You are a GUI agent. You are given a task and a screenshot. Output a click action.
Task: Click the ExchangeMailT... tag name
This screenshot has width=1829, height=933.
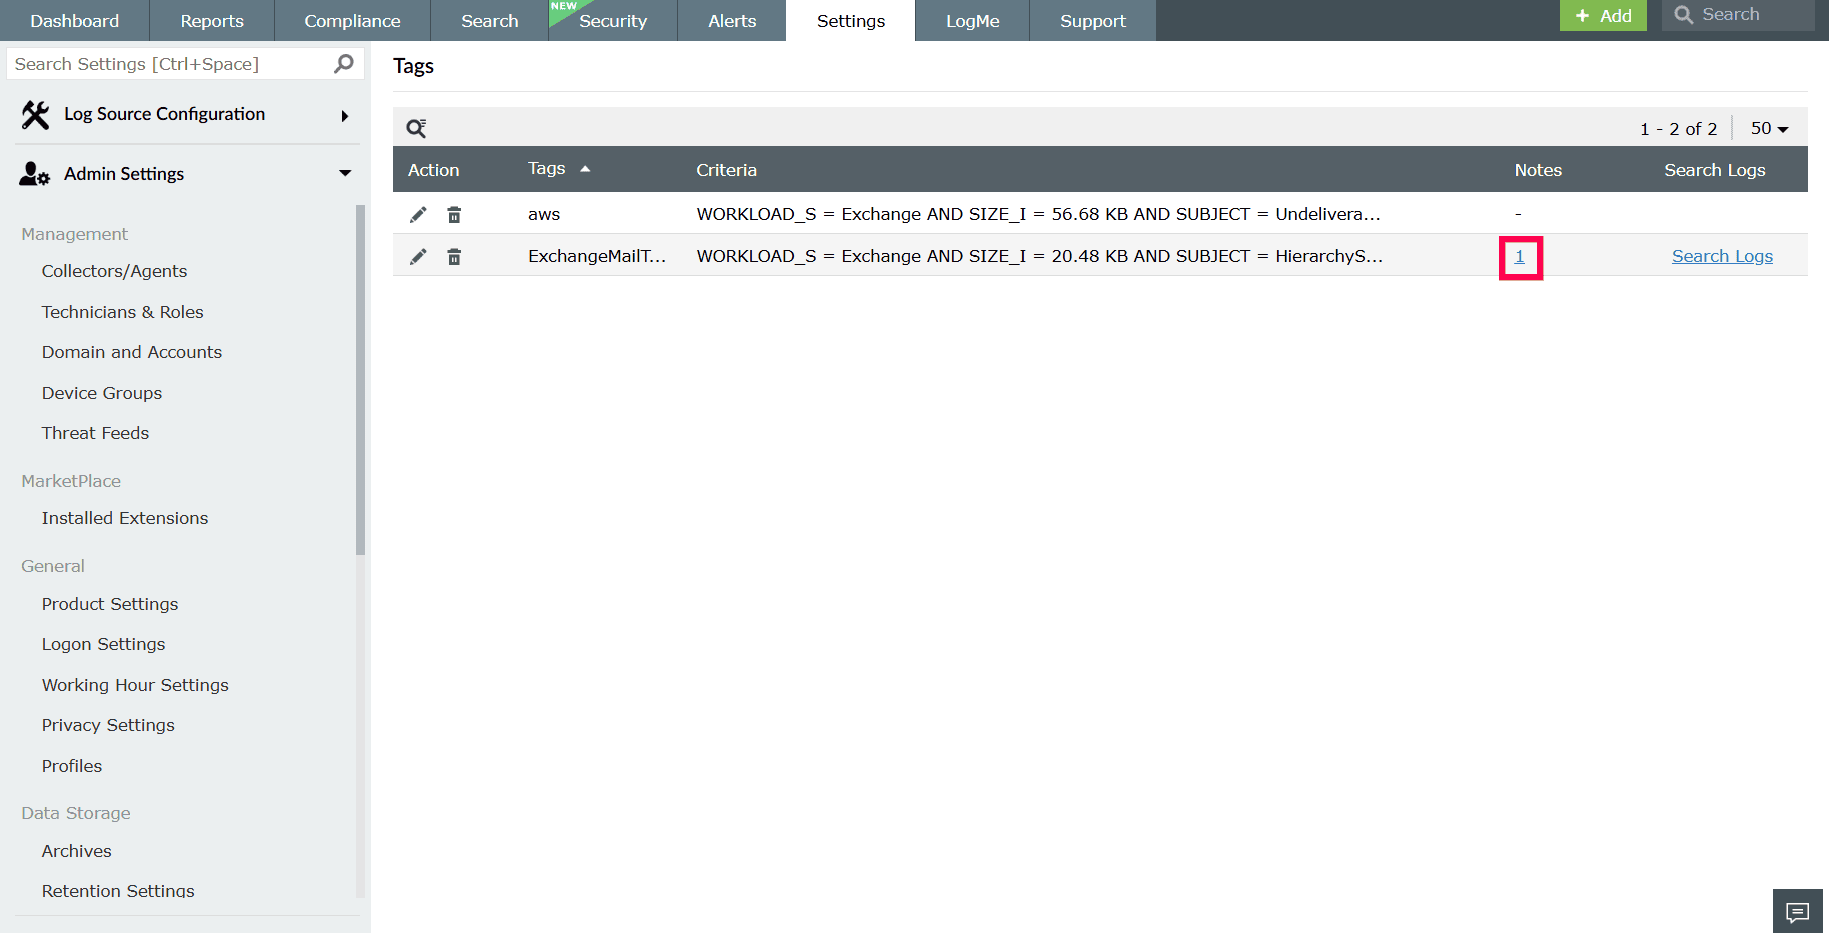coord(597,256)
